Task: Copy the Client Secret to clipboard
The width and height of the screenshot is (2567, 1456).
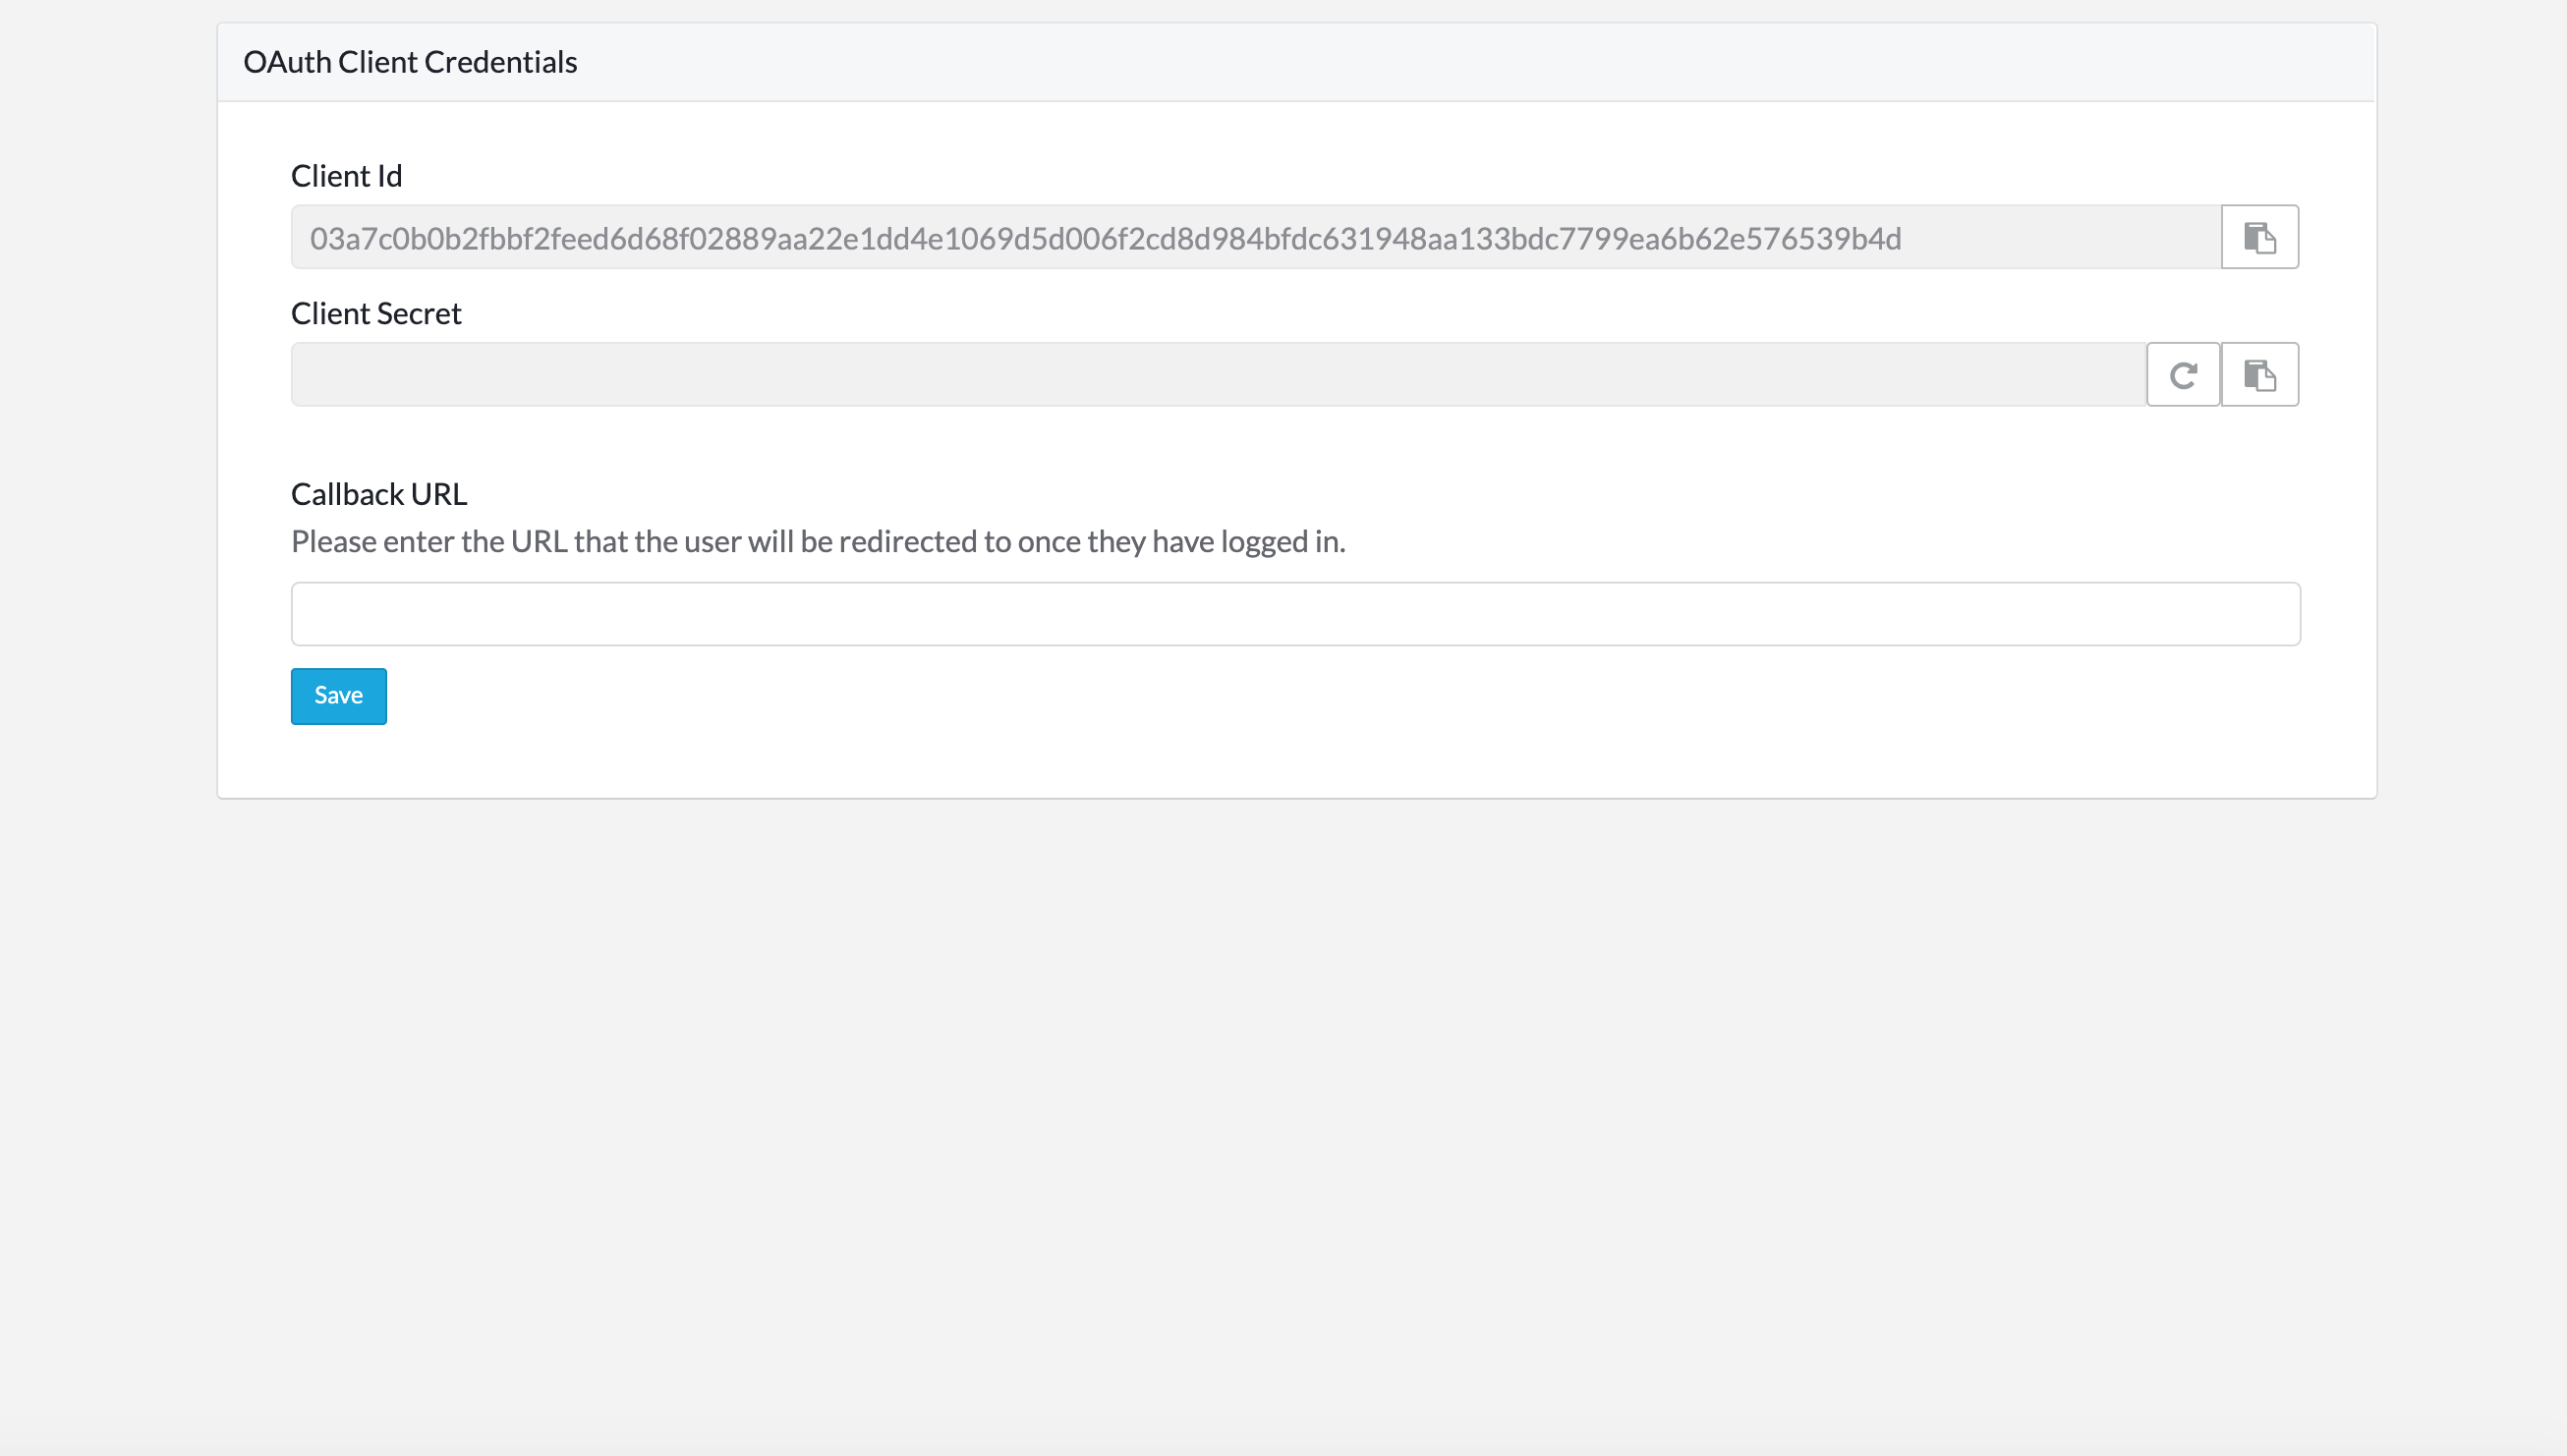Action: click(2259, 375)
